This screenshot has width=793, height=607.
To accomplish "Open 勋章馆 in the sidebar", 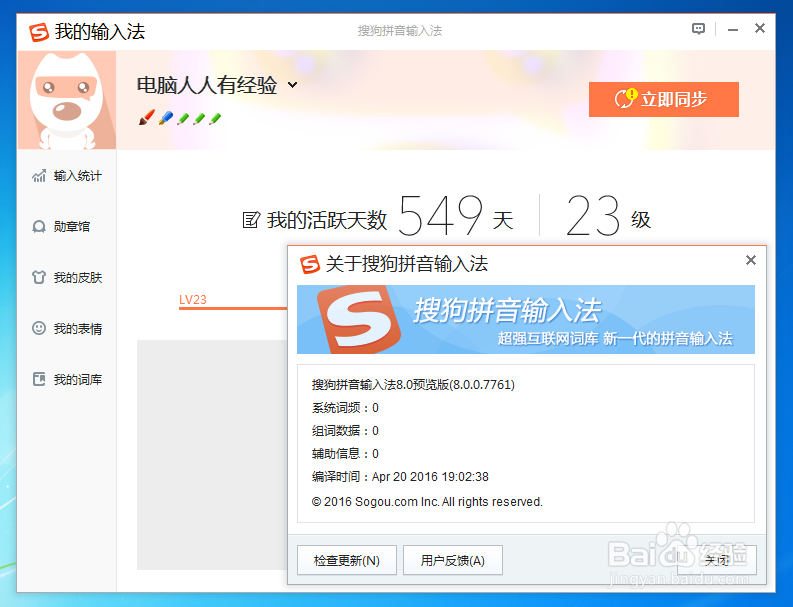I will (67, 227).
